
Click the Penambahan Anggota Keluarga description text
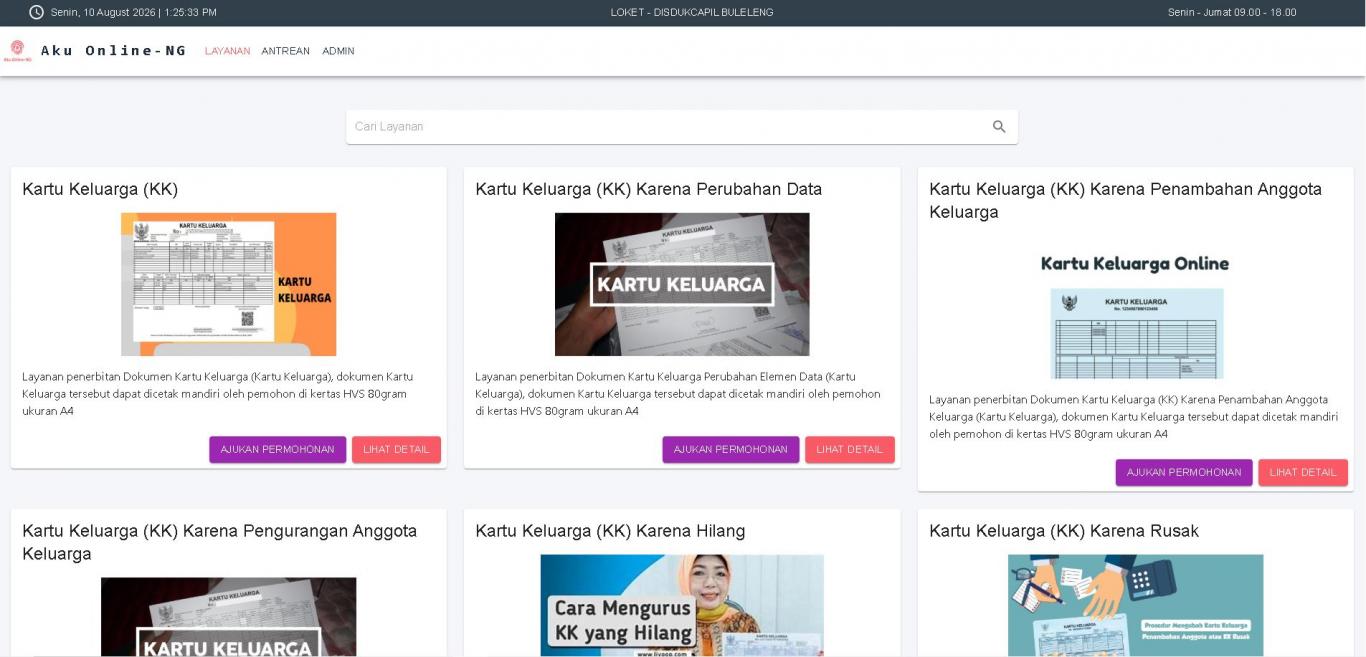[1134, 417]
